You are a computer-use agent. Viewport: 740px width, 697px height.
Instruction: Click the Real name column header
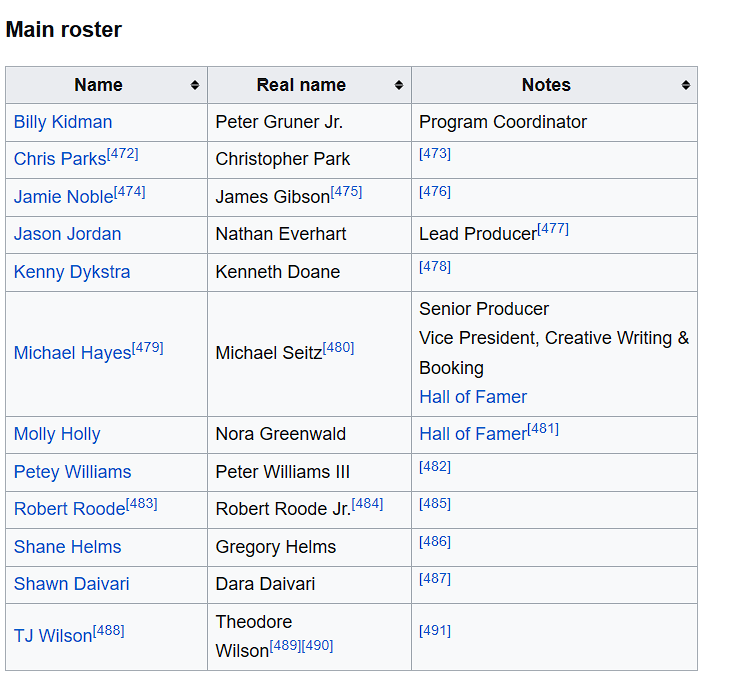click(310, 85)
